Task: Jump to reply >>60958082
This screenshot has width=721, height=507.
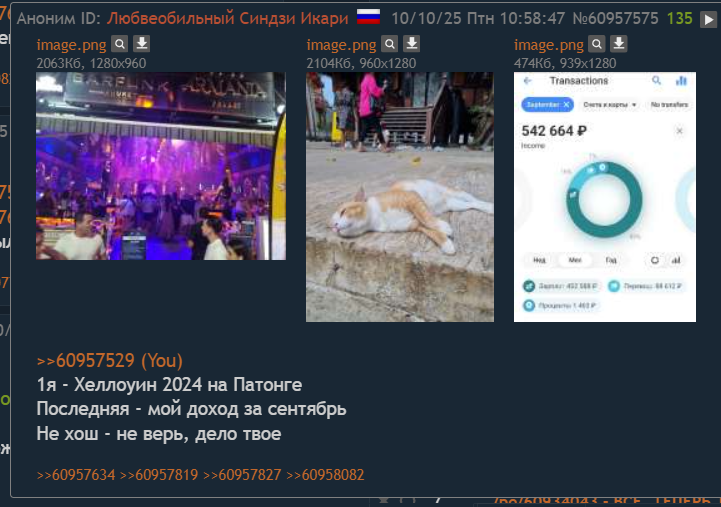Action: [326, 475]
